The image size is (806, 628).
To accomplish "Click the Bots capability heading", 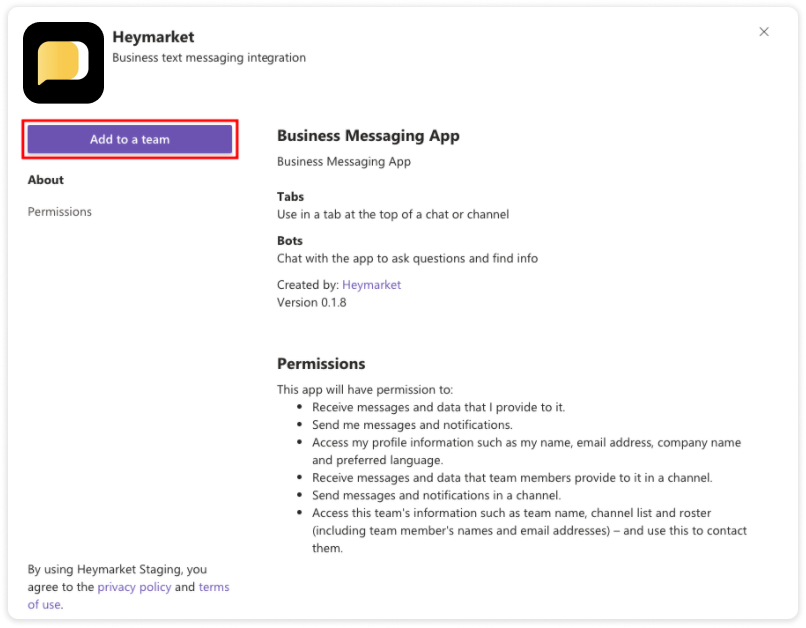I will (x=290, y=241).
